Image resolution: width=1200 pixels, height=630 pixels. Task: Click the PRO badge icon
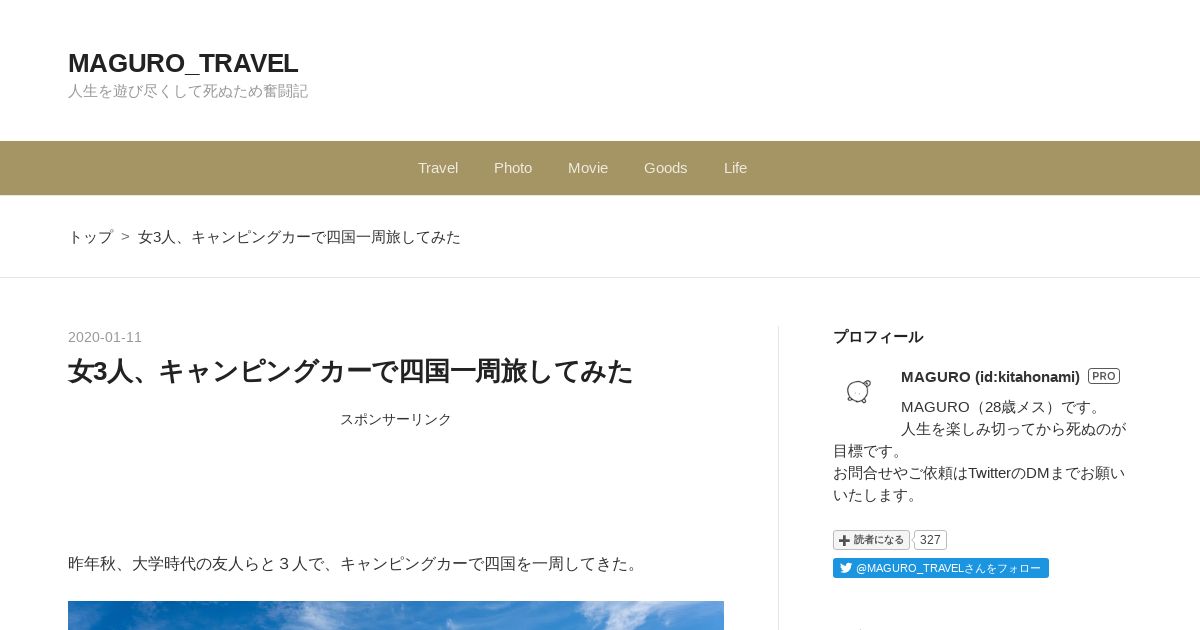[x=1104, y=376]
